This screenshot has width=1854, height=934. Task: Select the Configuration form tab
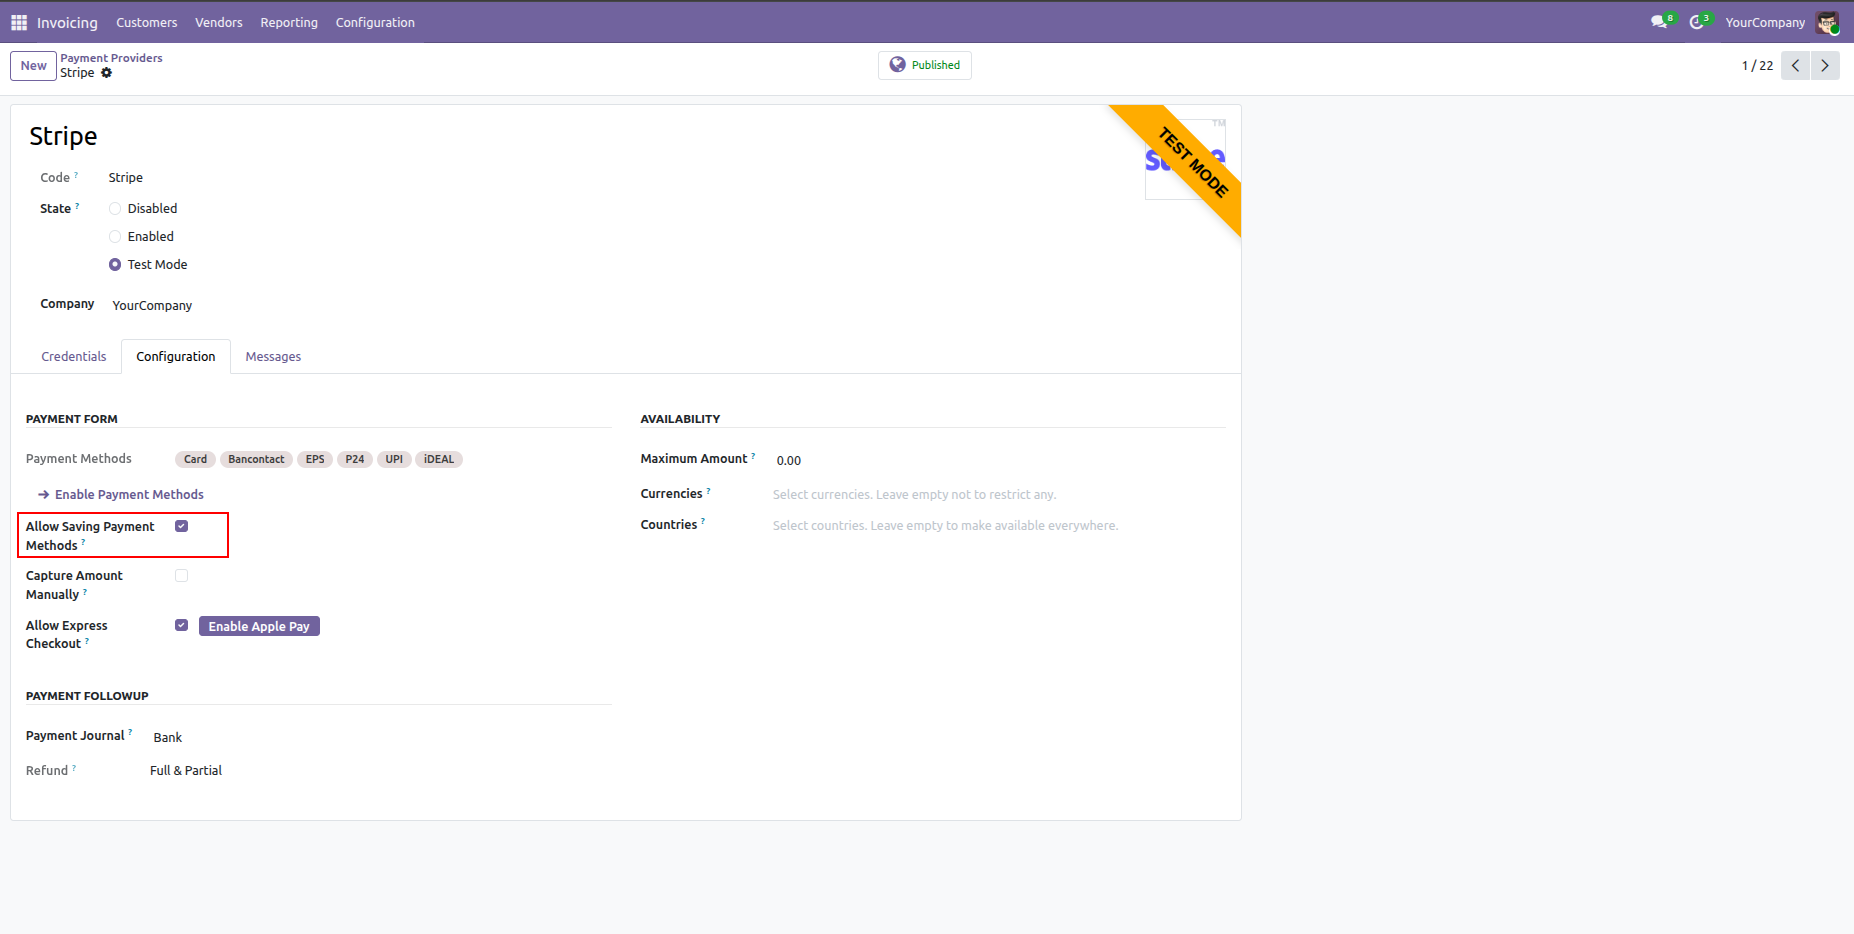(176, 357)
